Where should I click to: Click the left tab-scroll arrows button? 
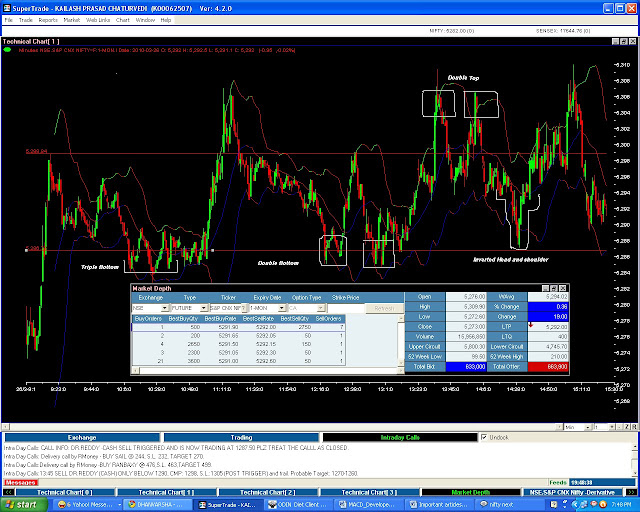click(x=8, y=492)
